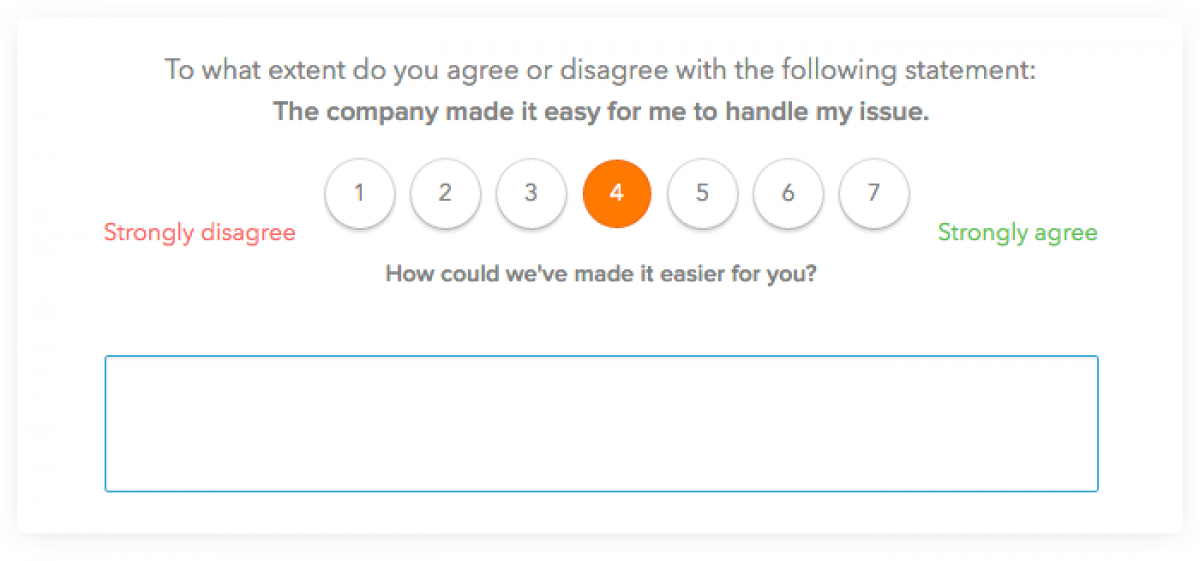Pick the lowest score nearest Strongly disagree

[x=360, y=193]
